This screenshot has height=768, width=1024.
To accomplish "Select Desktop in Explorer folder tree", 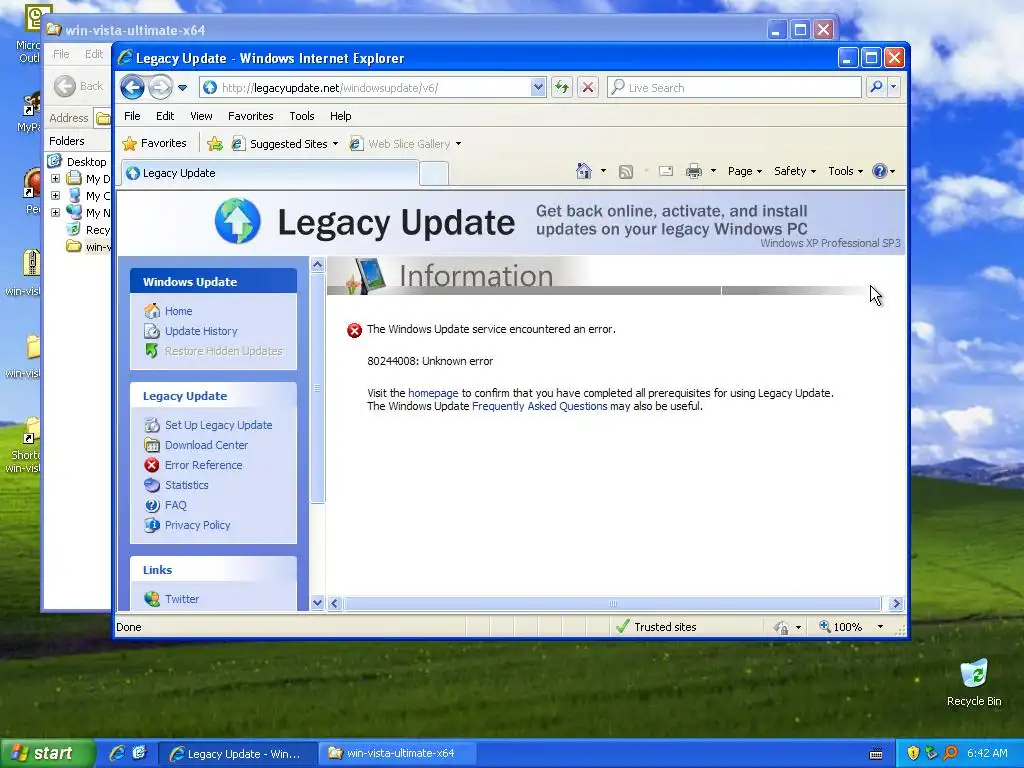I will (86, 161).
